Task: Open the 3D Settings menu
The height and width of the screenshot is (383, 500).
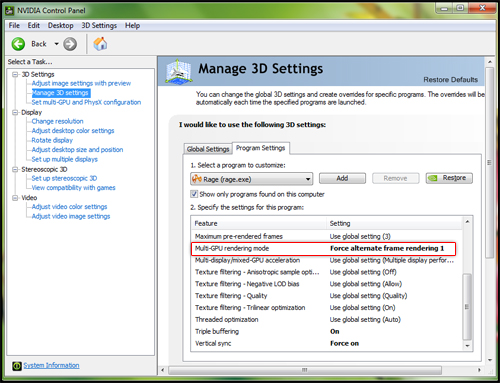Action: click(x=99, y=25)
